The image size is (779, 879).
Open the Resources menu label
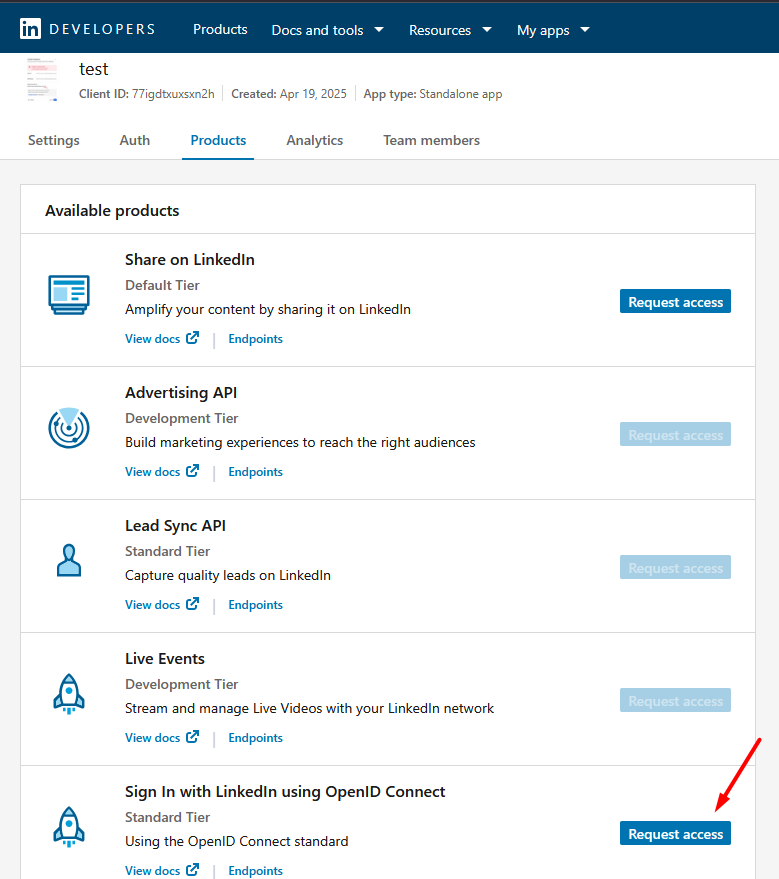tap(440, 30)
